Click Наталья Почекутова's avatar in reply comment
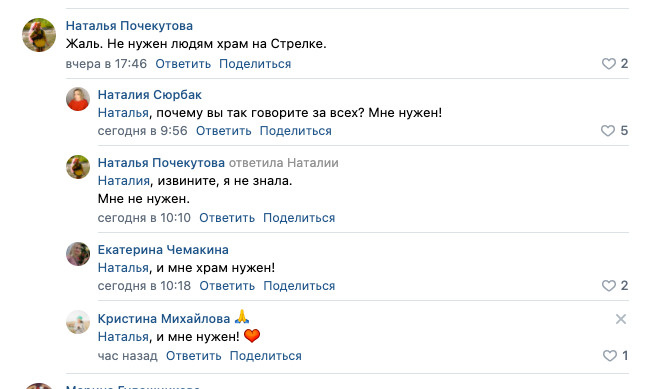650x389 pixels. (78, 167)
